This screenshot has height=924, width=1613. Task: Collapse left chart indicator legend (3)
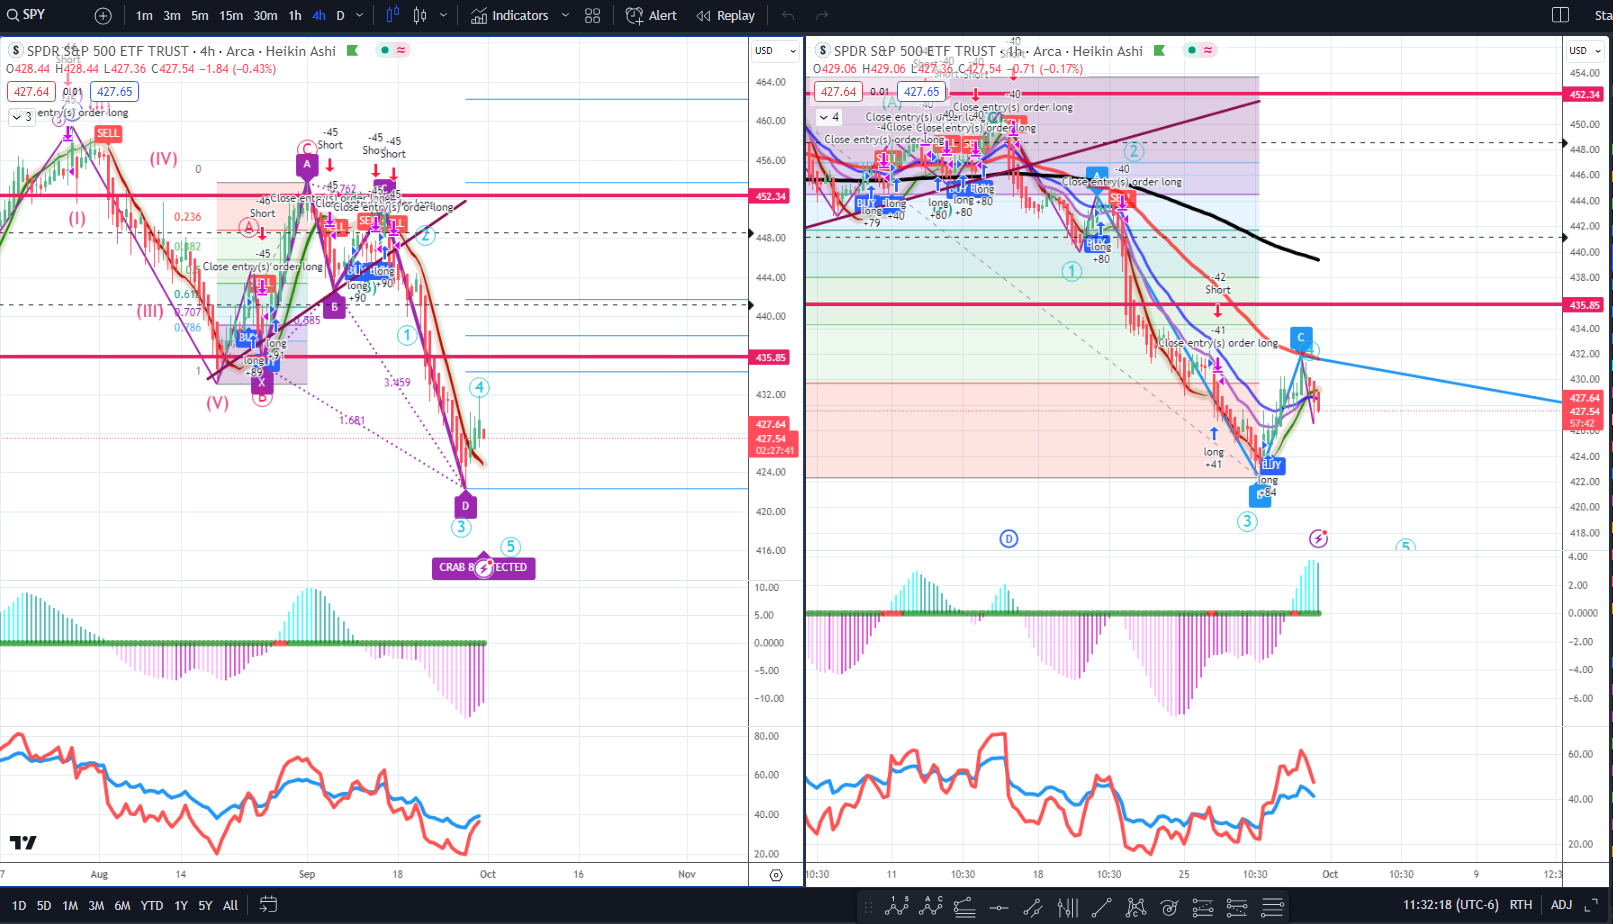click(22, 117)
